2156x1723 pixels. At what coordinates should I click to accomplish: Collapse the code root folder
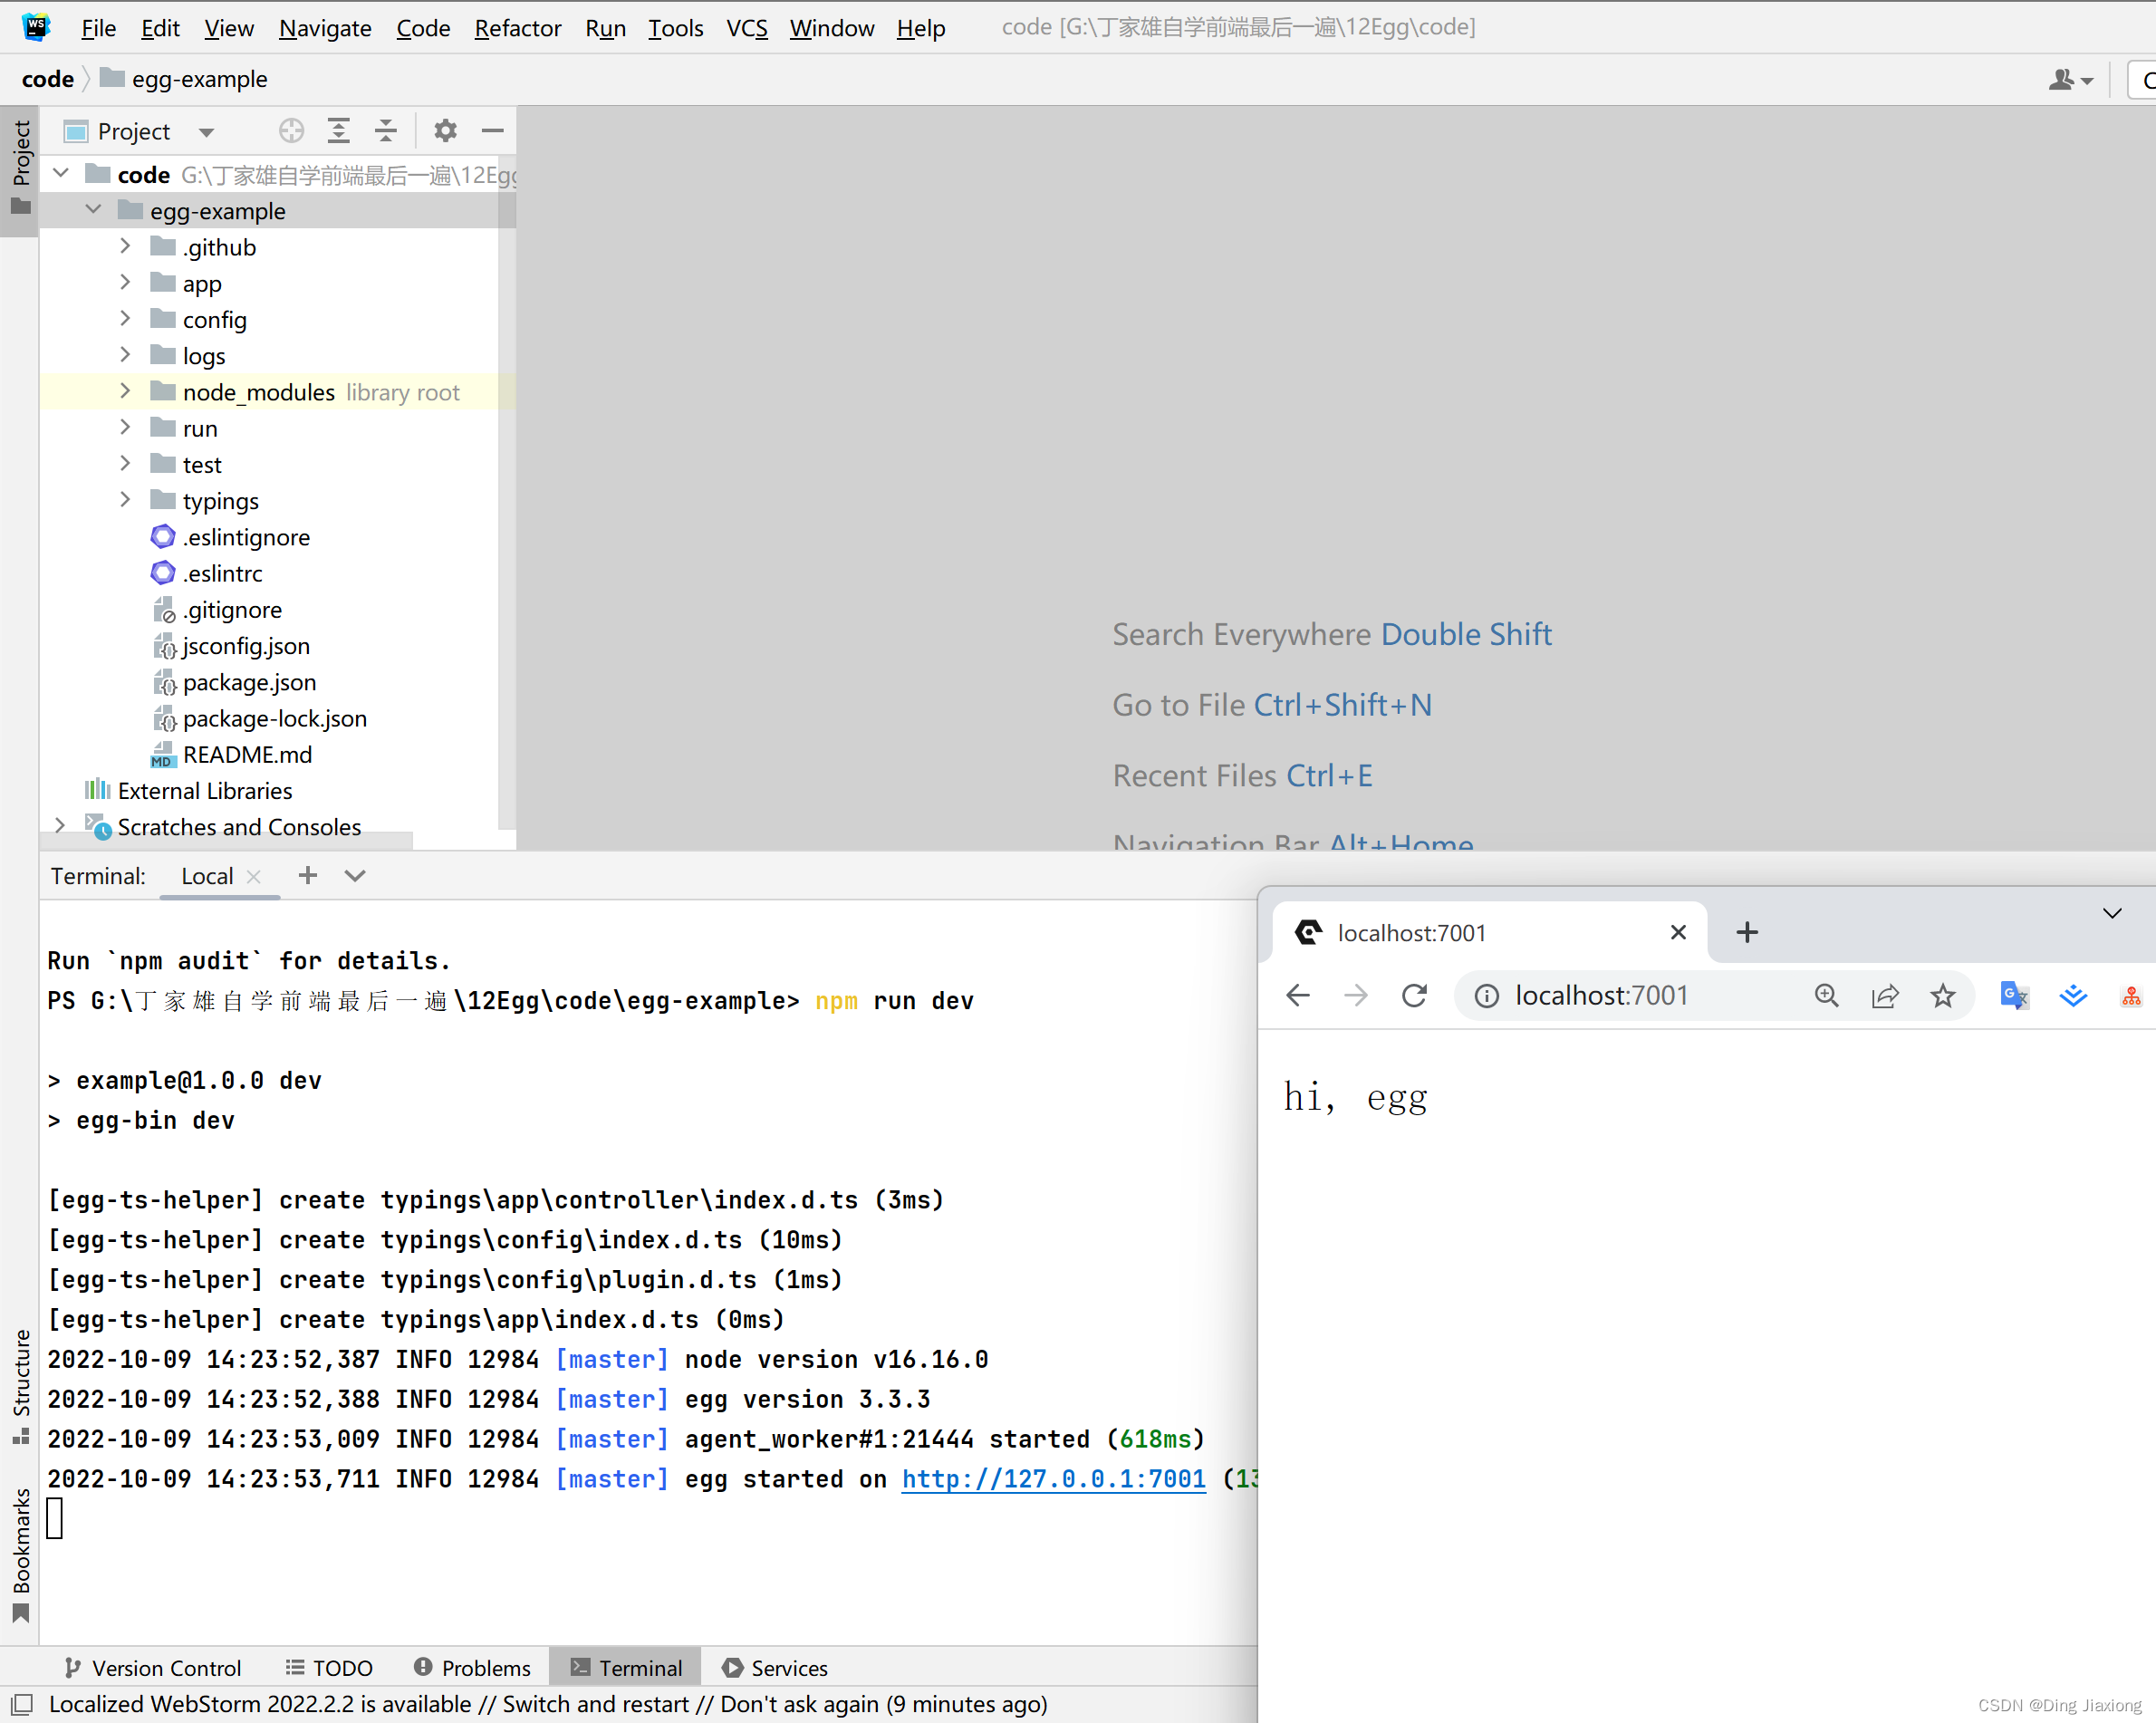pos(61,174)
